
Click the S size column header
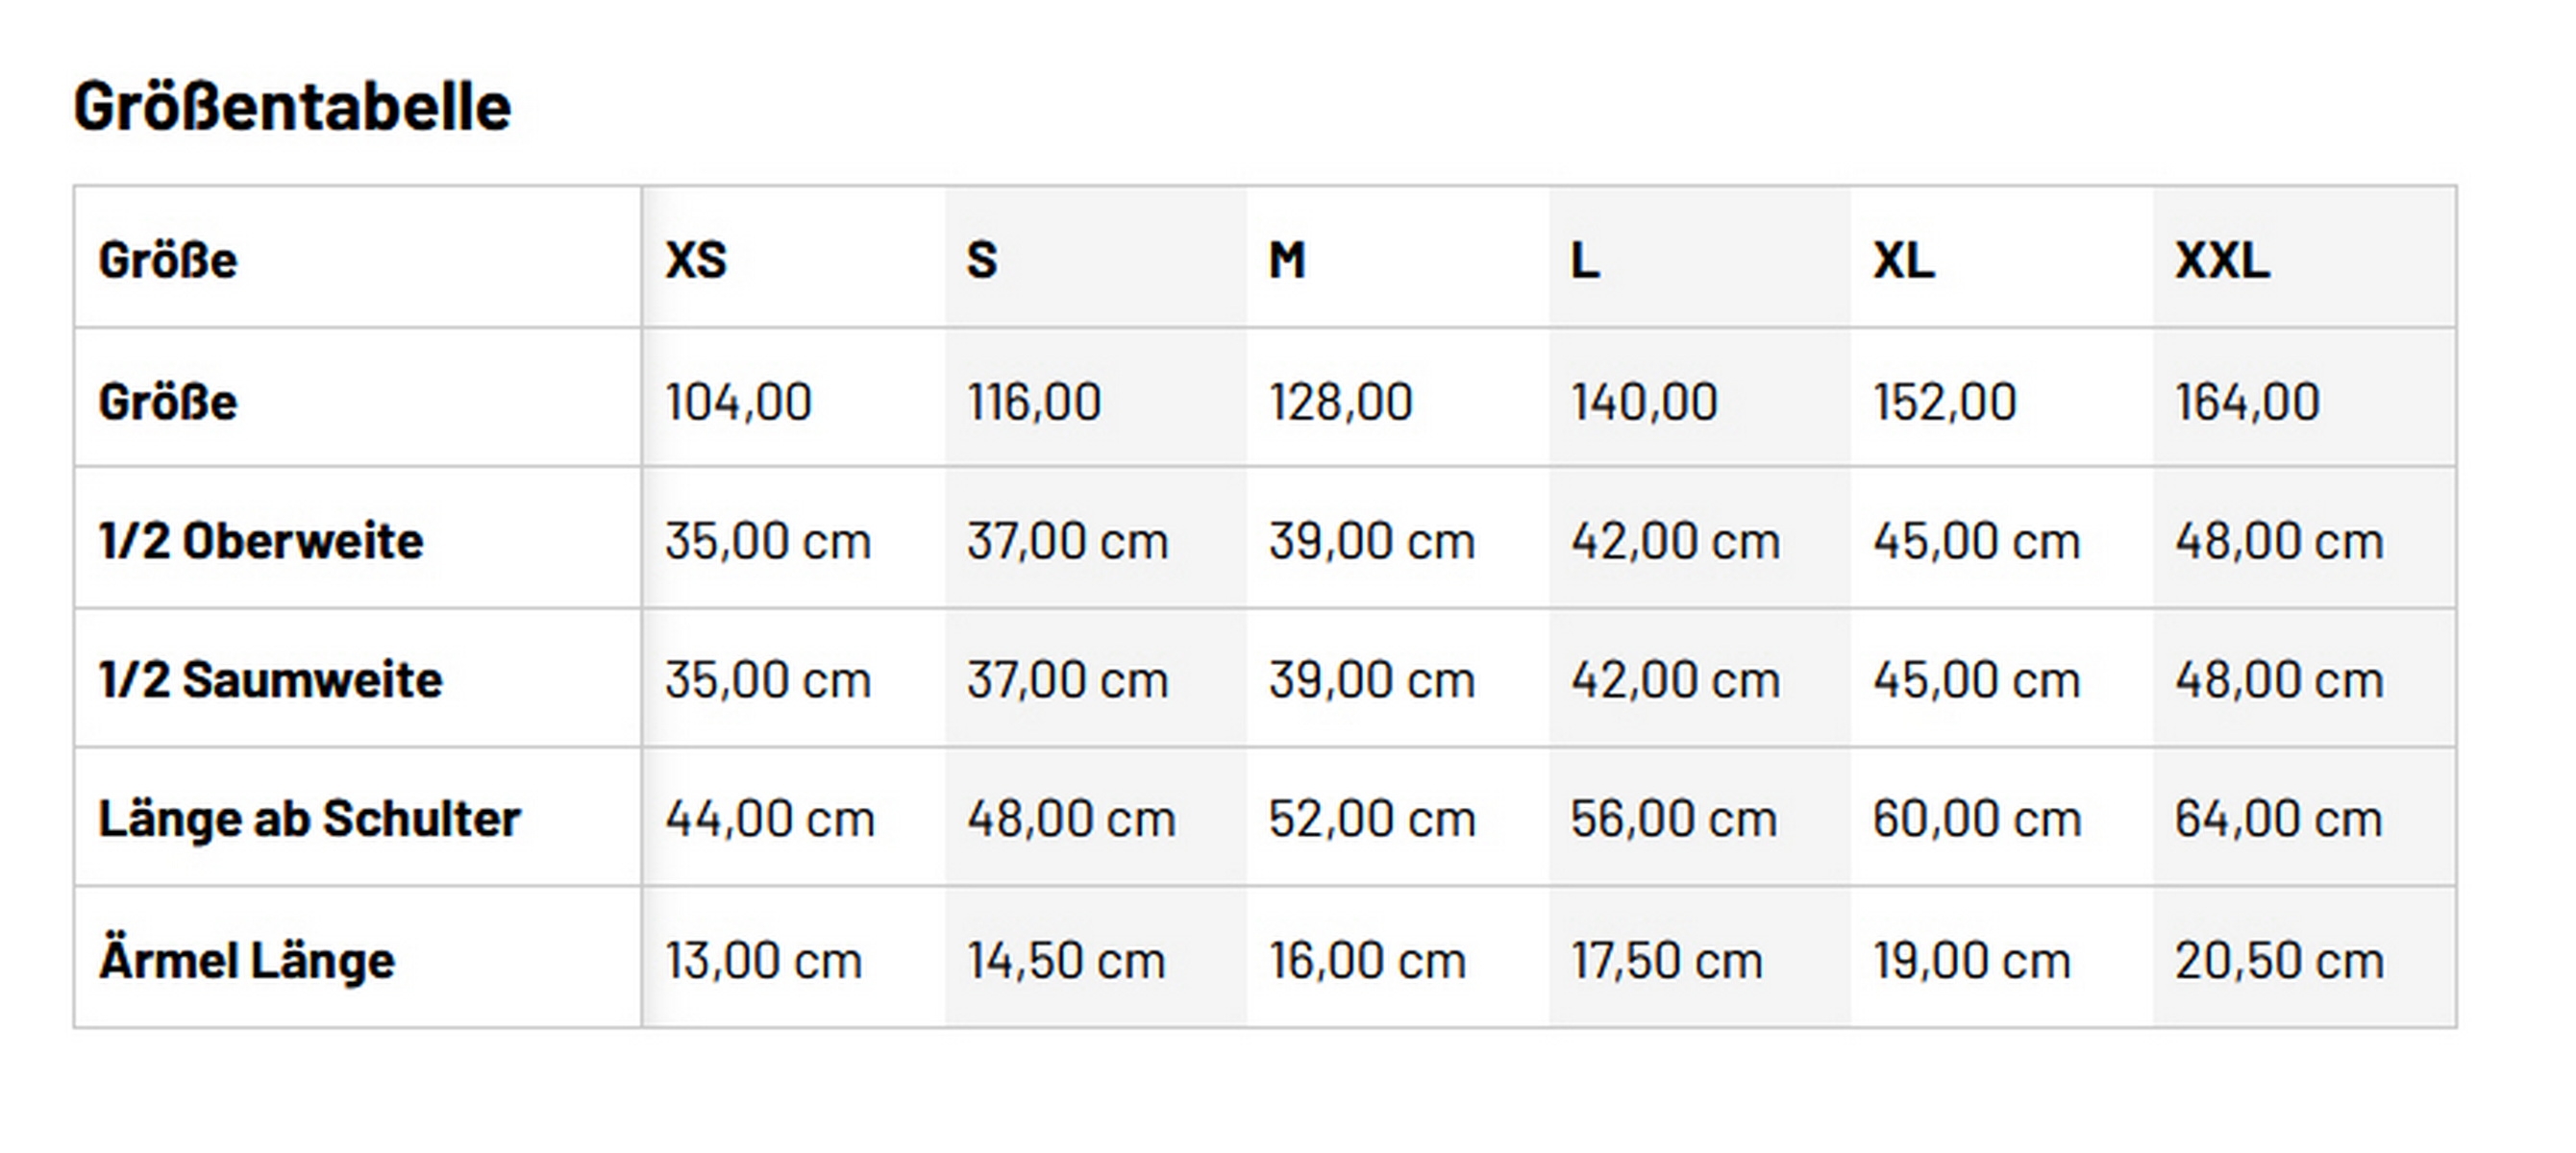[982, 260]
